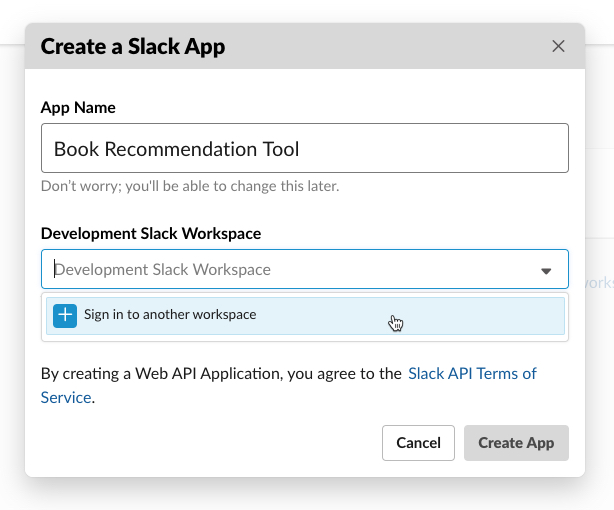Click the Create App button
614x510 pixels.
point(516,443)
